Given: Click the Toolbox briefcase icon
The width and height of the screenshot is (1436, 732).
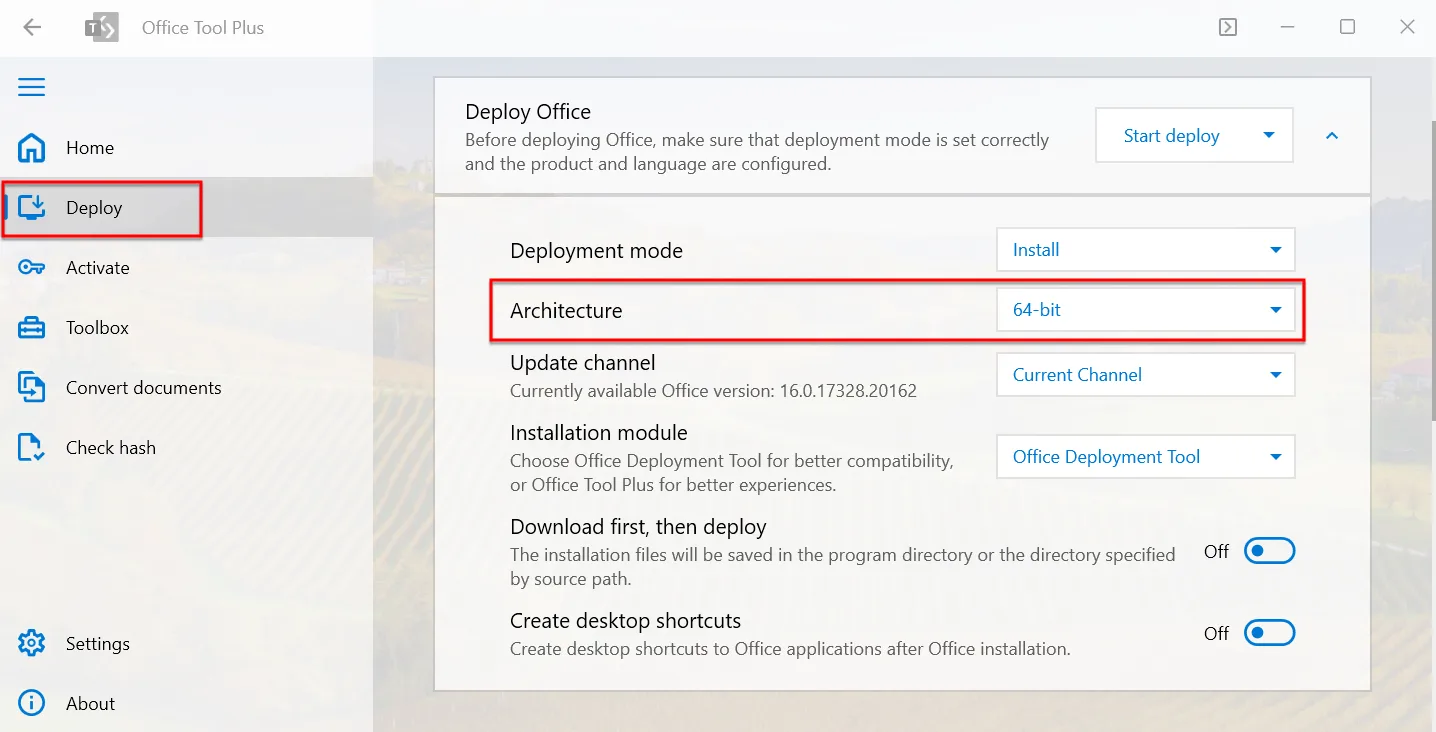Looking at the screenshot, I should [32, 328].
